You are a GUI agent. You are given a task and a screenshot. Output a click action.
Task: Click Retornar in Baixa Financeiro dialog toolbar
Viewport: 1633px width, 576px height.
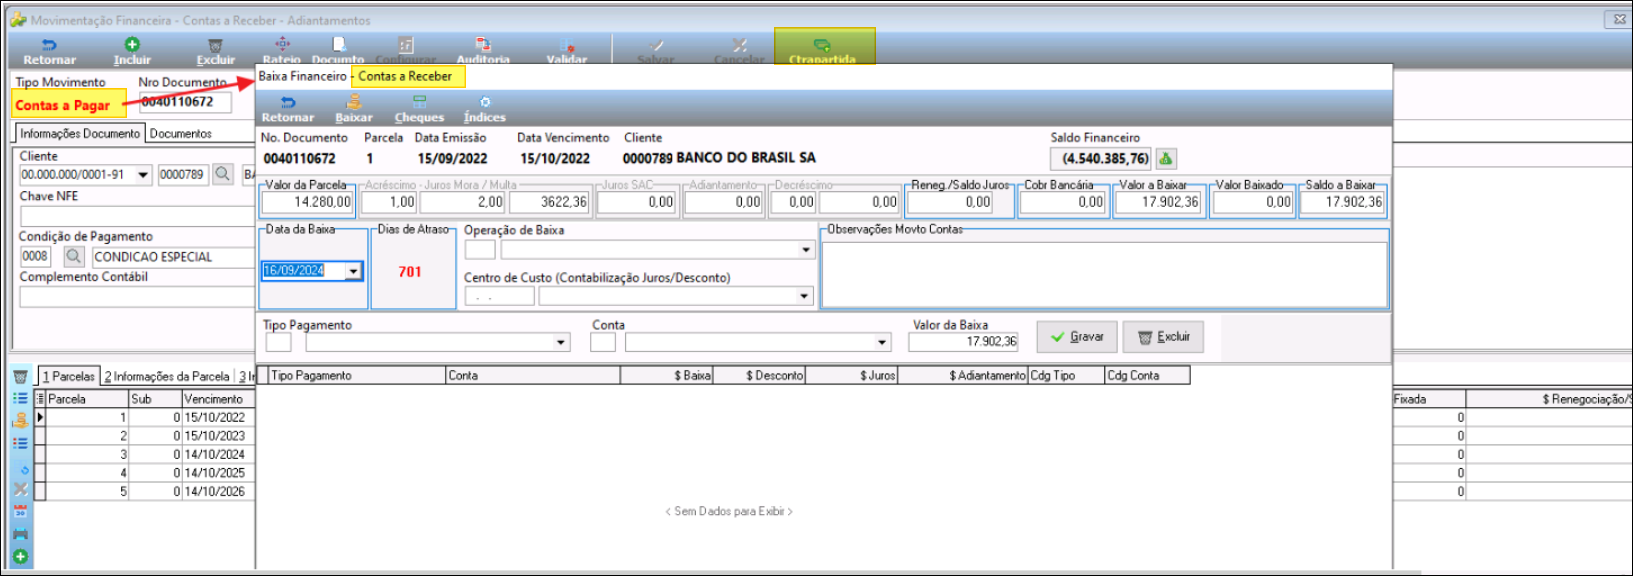pos(288,109)
